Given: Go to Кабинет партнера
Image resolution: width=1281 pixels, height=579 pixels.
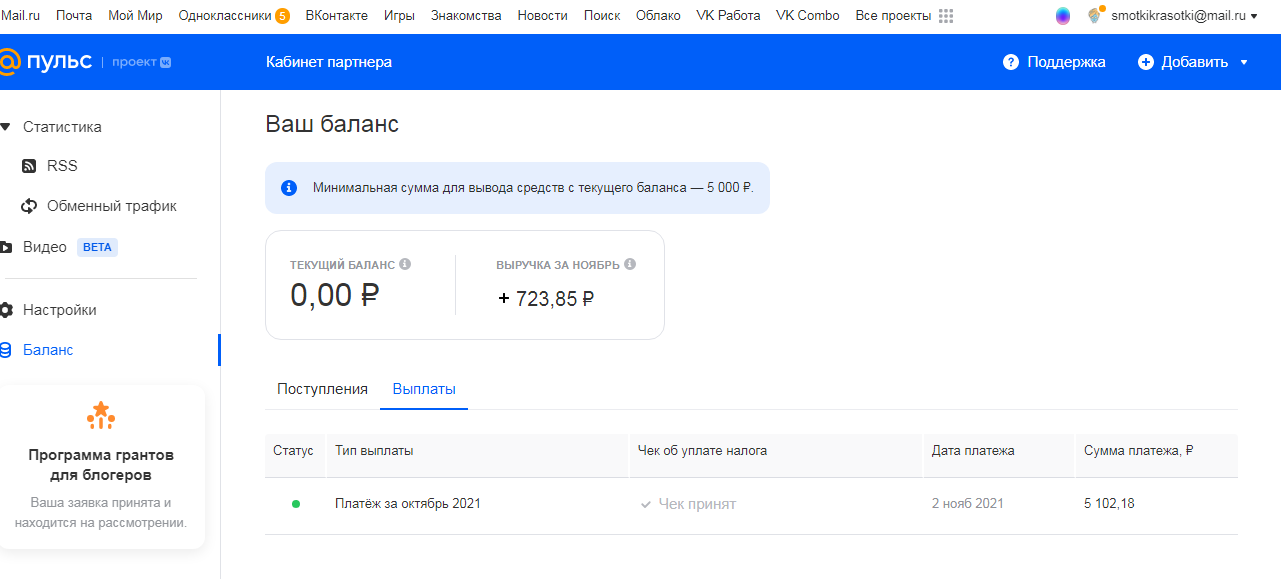Looking at the screenshot, I should [x=329, y=62].
